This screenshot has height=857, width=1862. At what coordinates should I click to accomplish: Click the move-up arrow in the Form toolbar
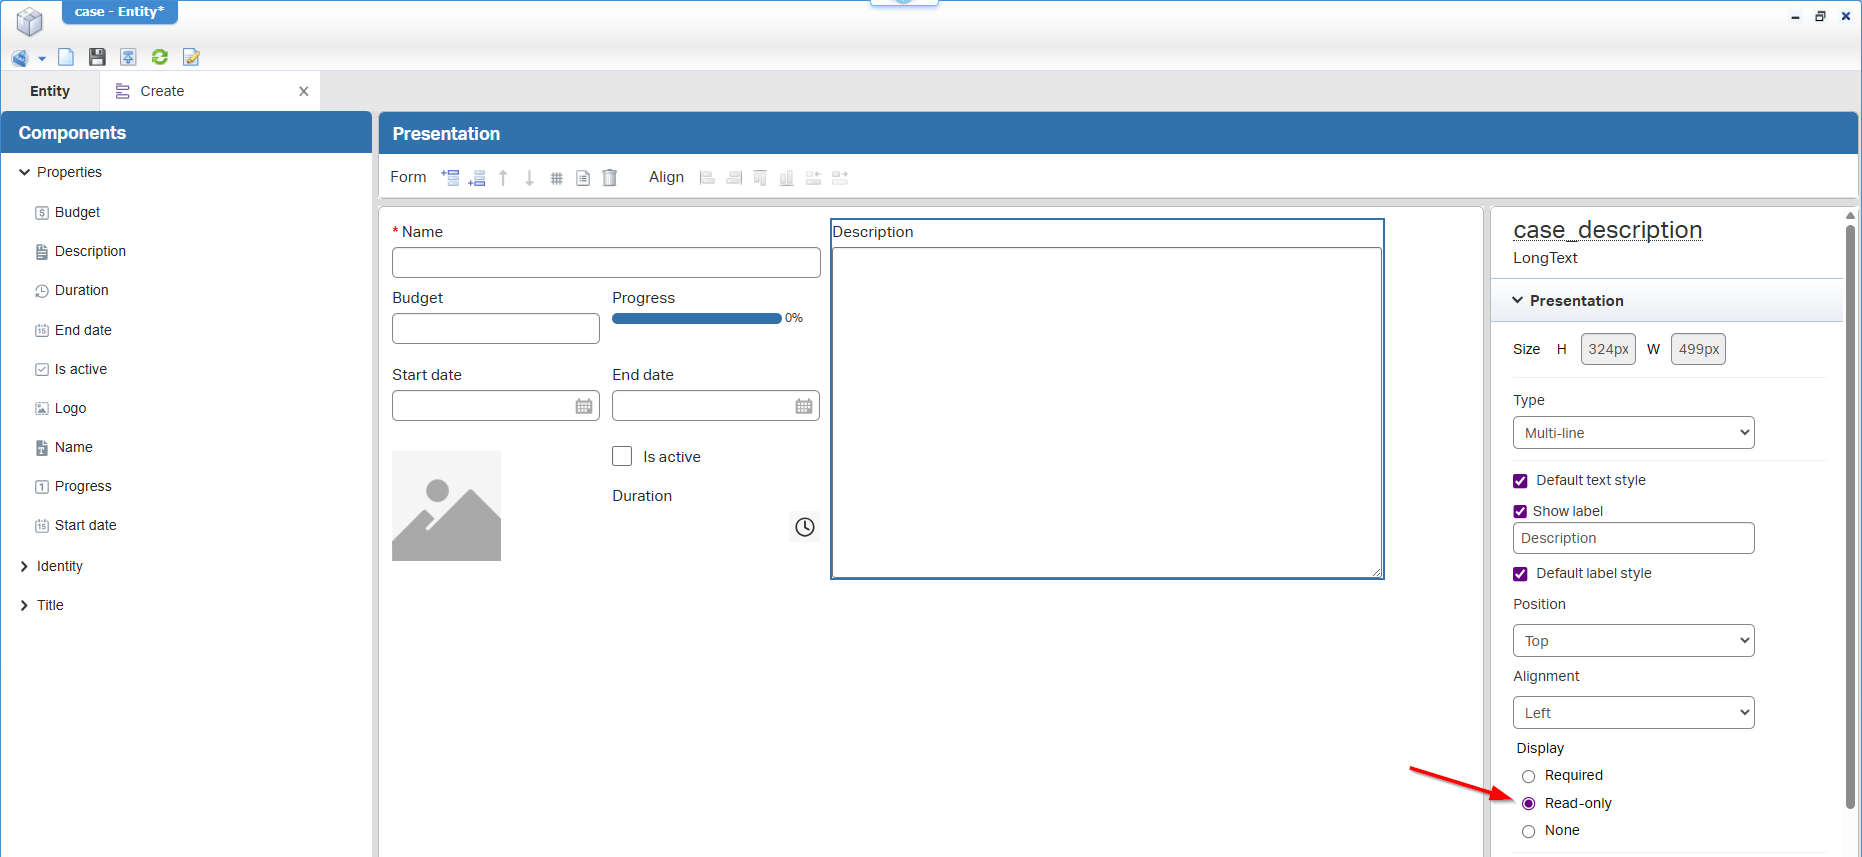click(503, 178)
